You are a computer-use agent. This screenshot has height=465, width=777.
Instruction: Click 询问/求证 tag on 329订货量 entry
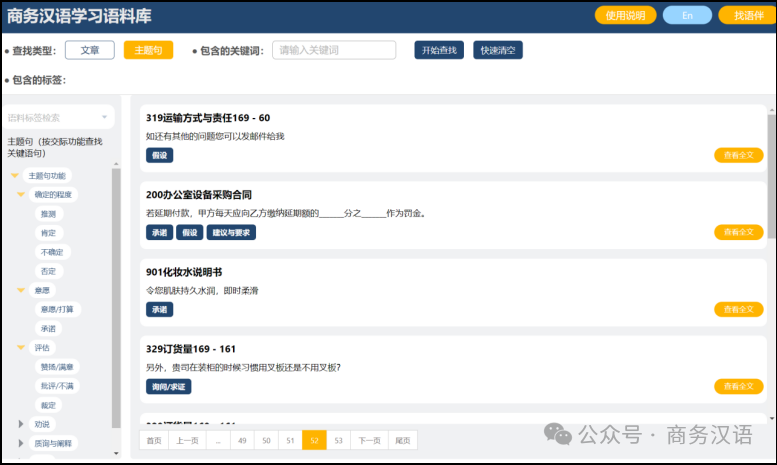point(168,386)
